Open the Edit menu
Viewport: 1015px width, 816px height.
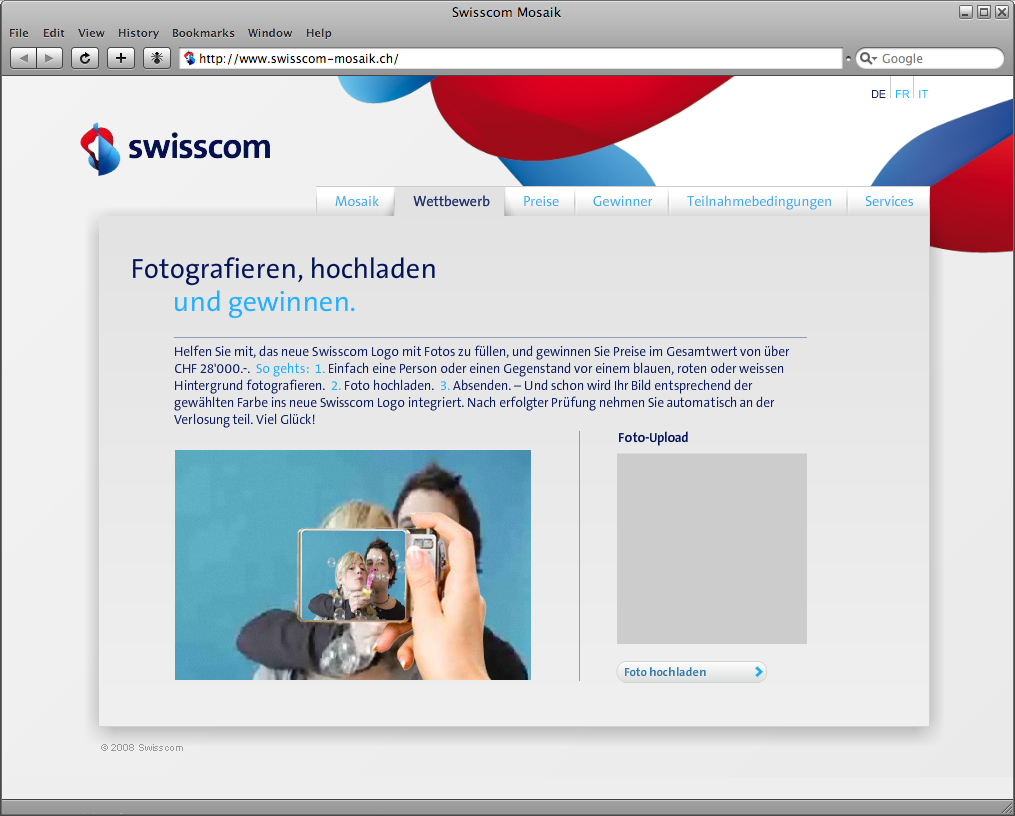pos(54,33)
